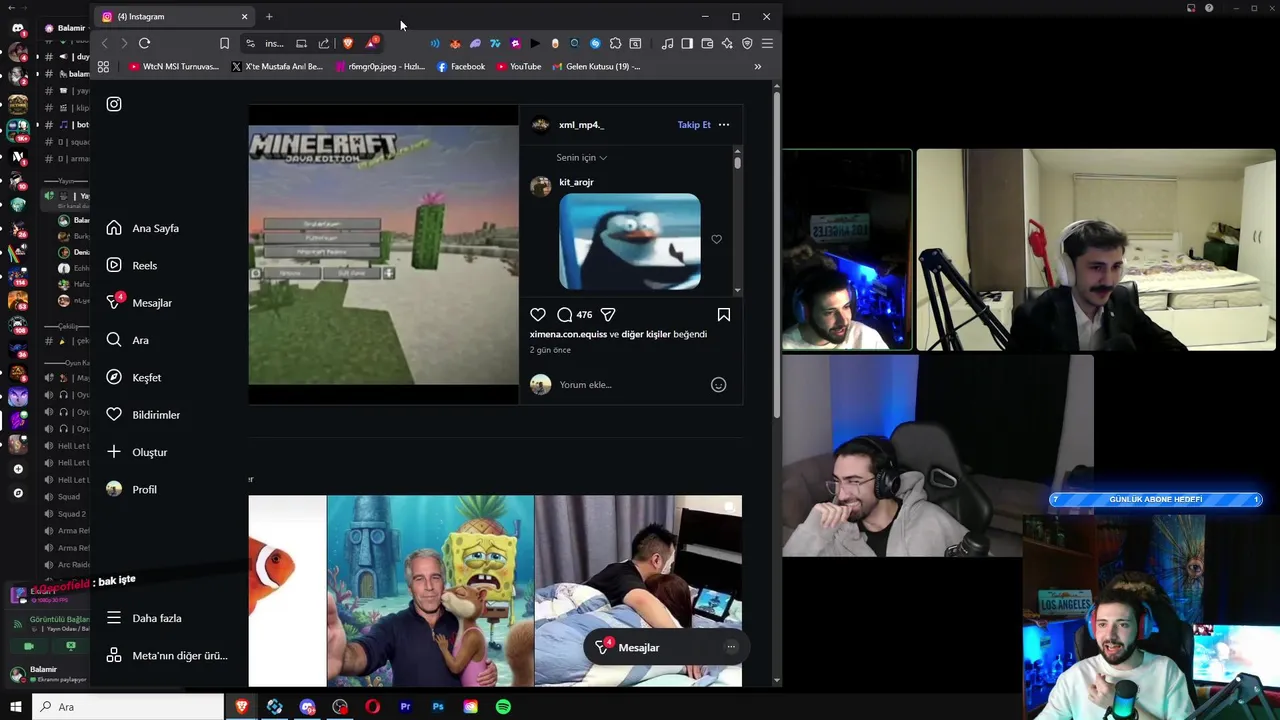Reload the page in browser
The width and height of the screenshot is (1280, 720).
144,43
